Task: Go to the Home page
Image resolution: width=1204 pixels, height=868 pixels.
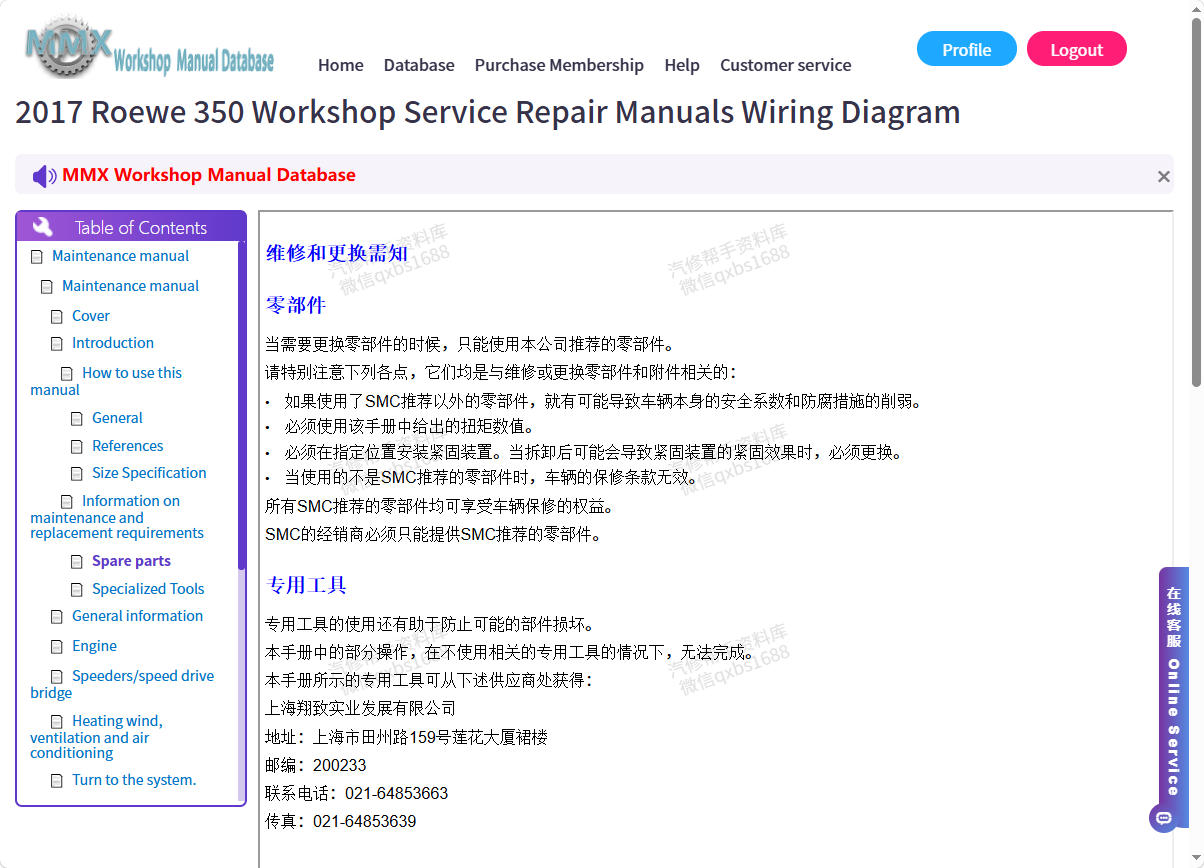Action: [x=341, y=65]
